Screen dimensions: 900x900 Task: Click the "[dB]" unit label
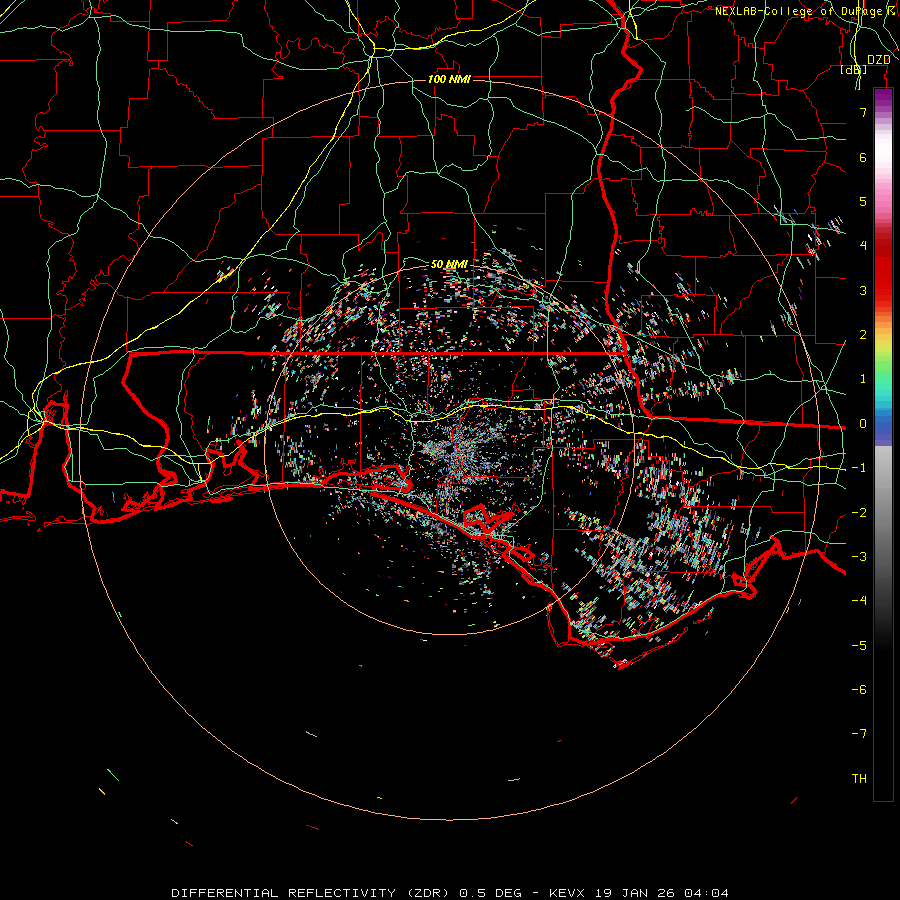pyautogui.click(x=854, y=69)
